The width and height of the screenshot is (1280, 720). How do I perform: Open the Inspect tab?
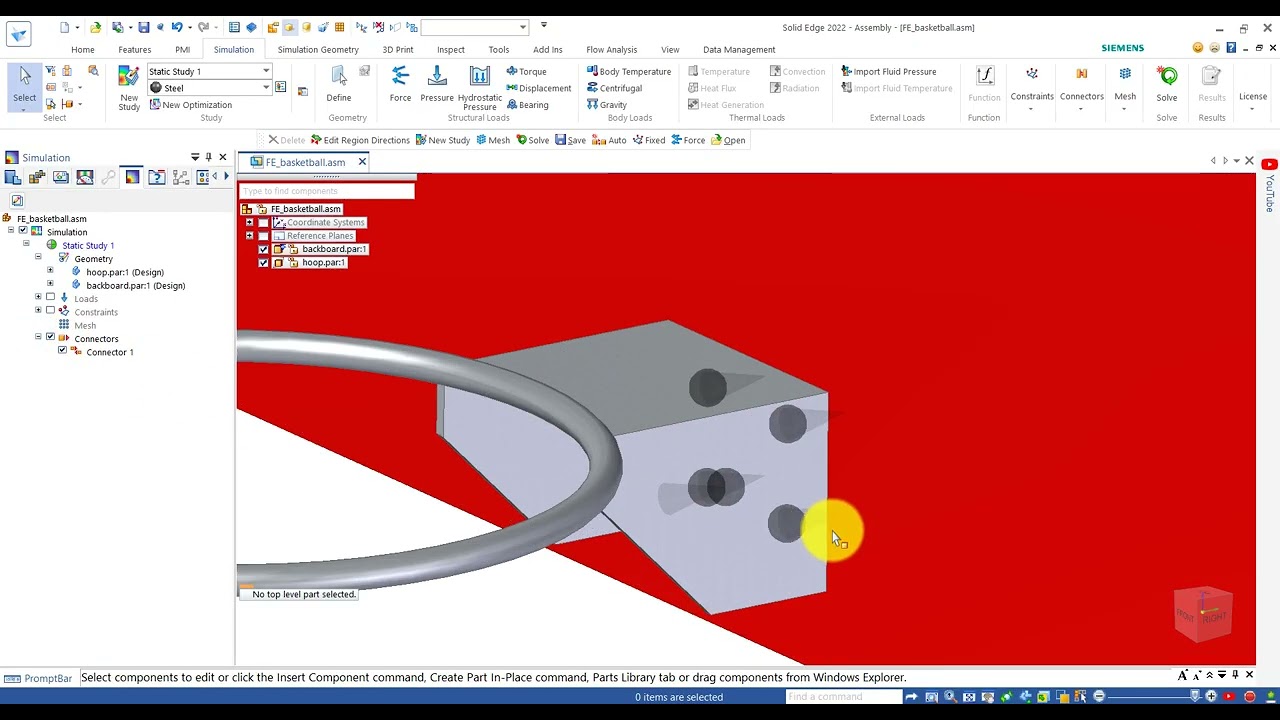451,49
